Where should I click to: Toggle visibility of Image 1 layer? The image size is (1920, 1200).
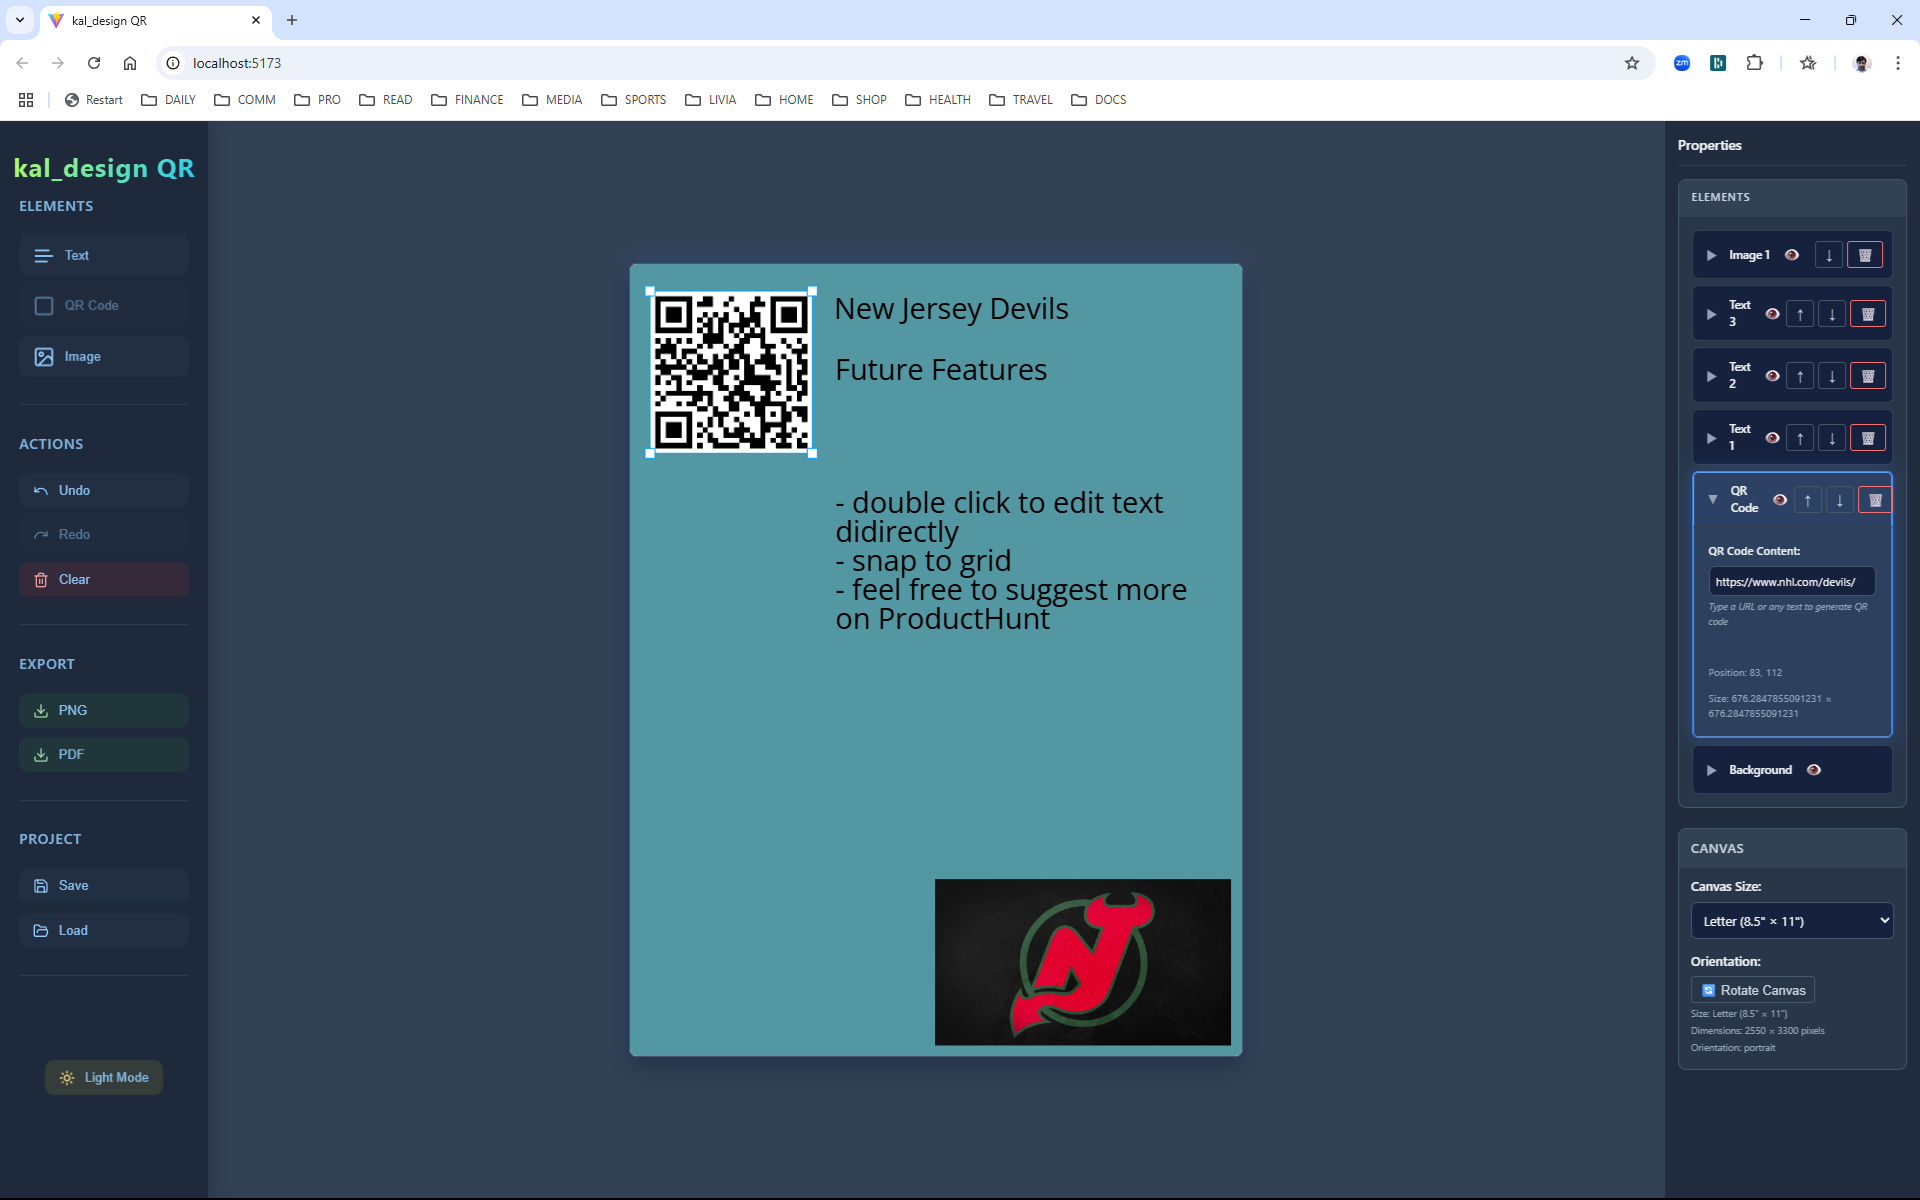click(1792, 255)
